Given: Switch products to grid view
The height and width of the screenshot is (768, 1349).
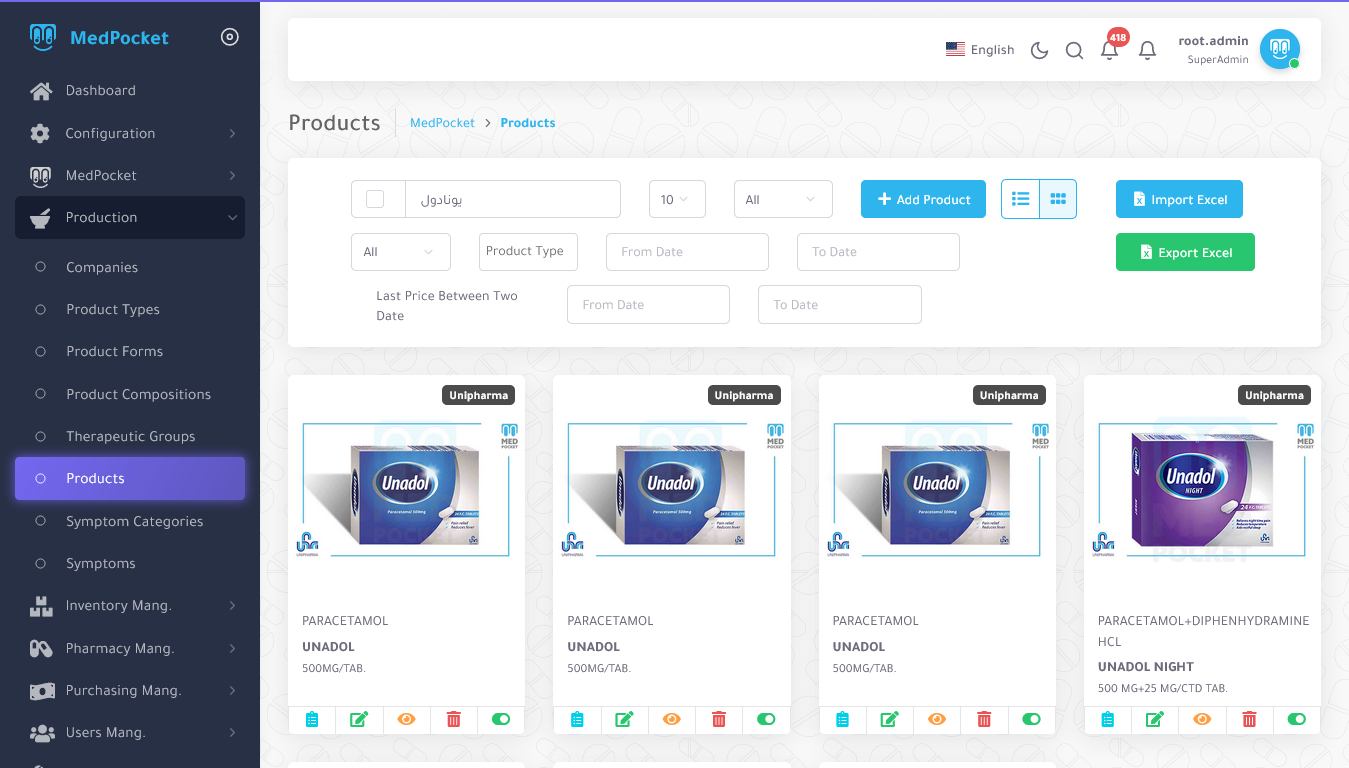Looking at the screenshot, I should (1058, 199).
